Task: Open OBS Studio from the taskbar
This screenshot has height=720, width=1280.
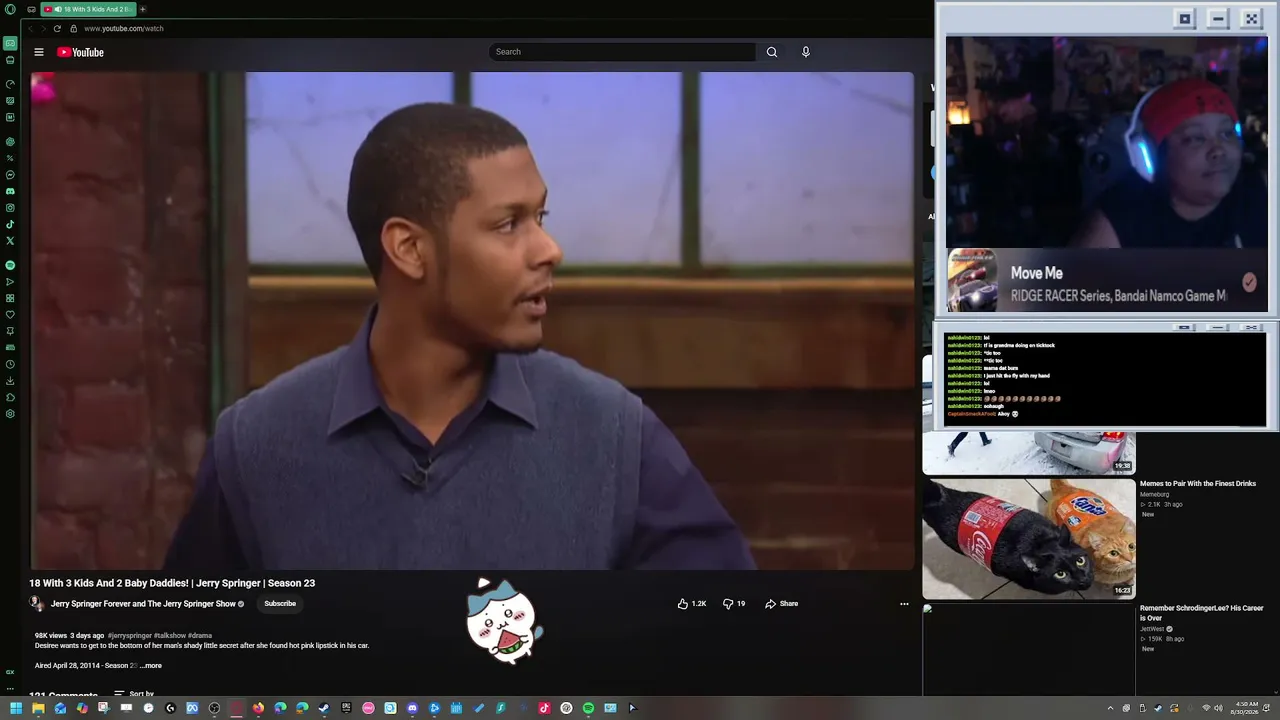Action: [214, 708]
